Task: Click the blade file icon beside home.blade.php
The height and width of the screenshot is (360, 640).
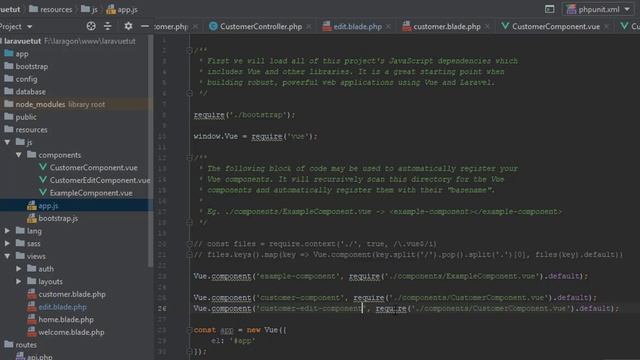Action: (x=32, y=319)
